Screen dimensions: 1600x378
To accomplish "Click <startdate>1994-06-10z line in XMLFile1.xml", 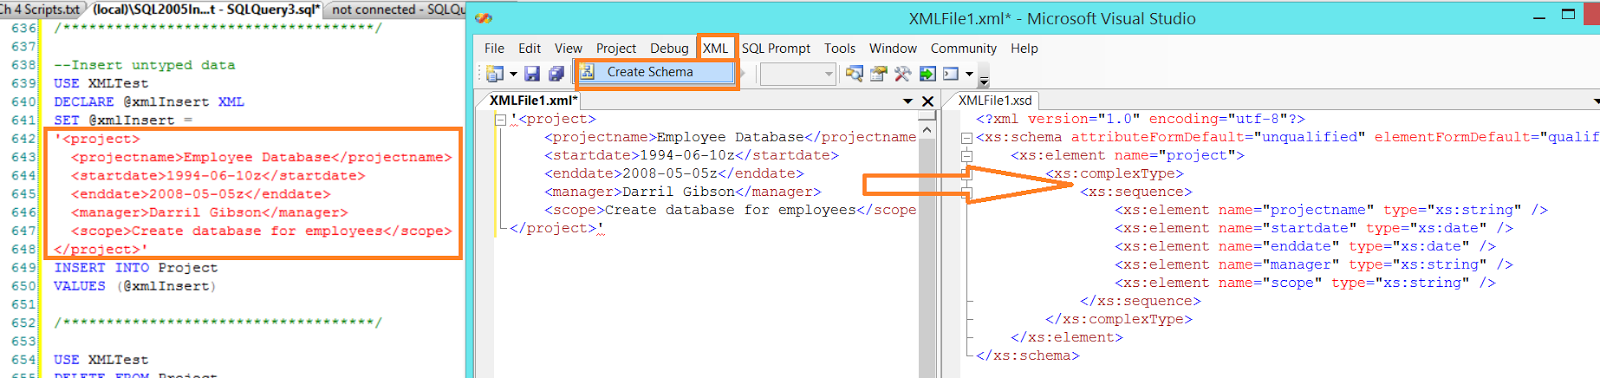I will coord(691,155).
